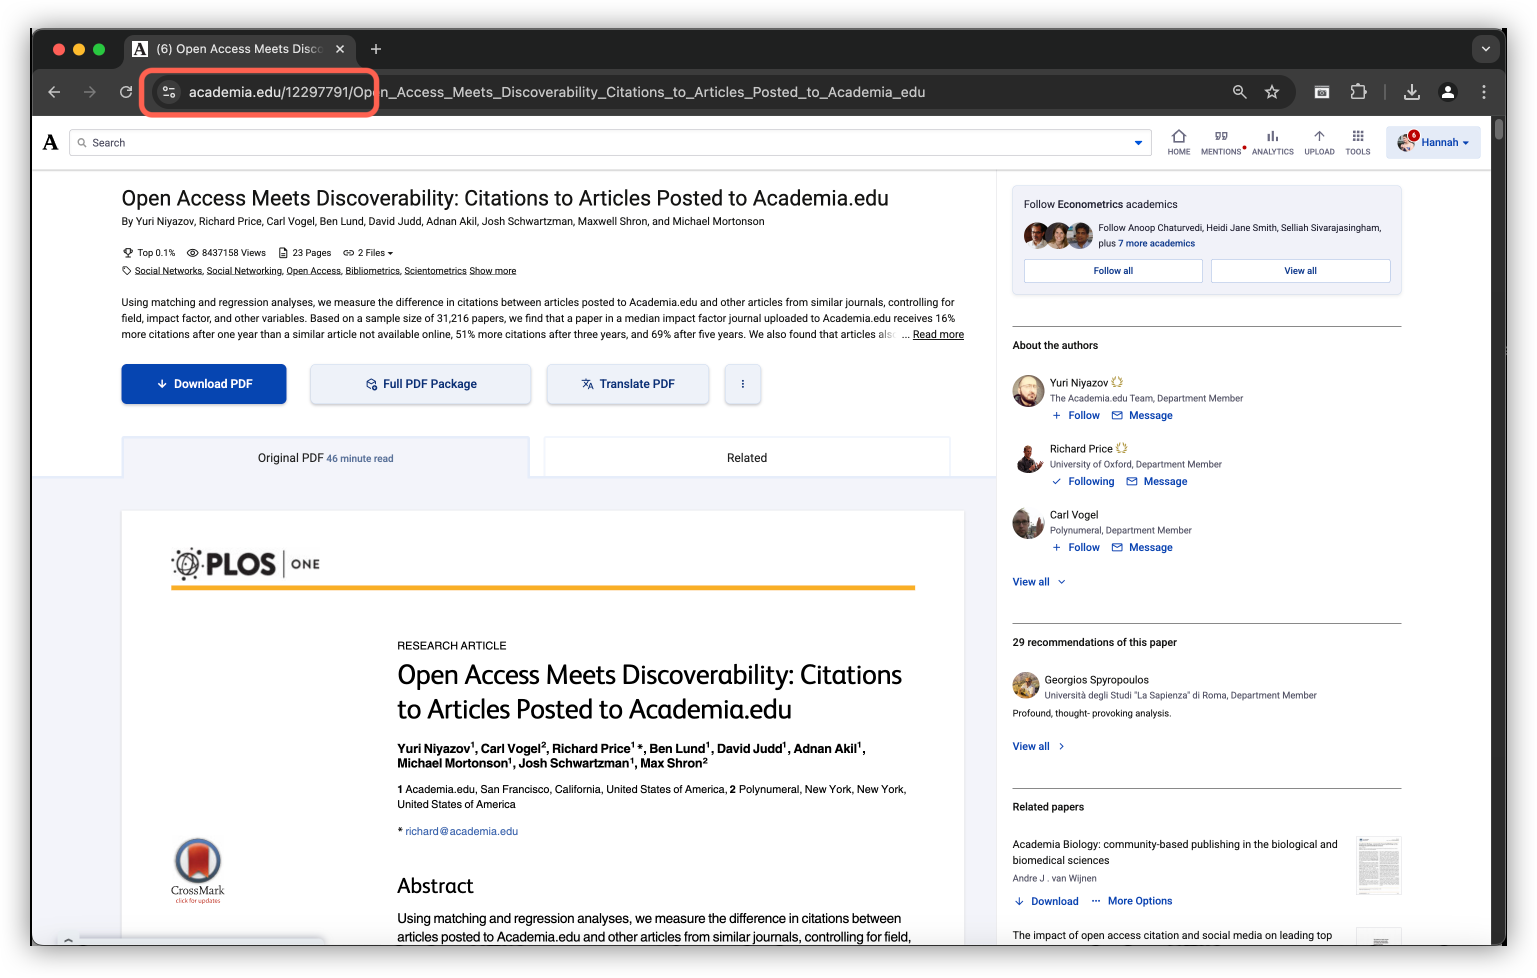
Task: Open the Chrome tab capture icon in toolbar
Action: click(1322, 92)
